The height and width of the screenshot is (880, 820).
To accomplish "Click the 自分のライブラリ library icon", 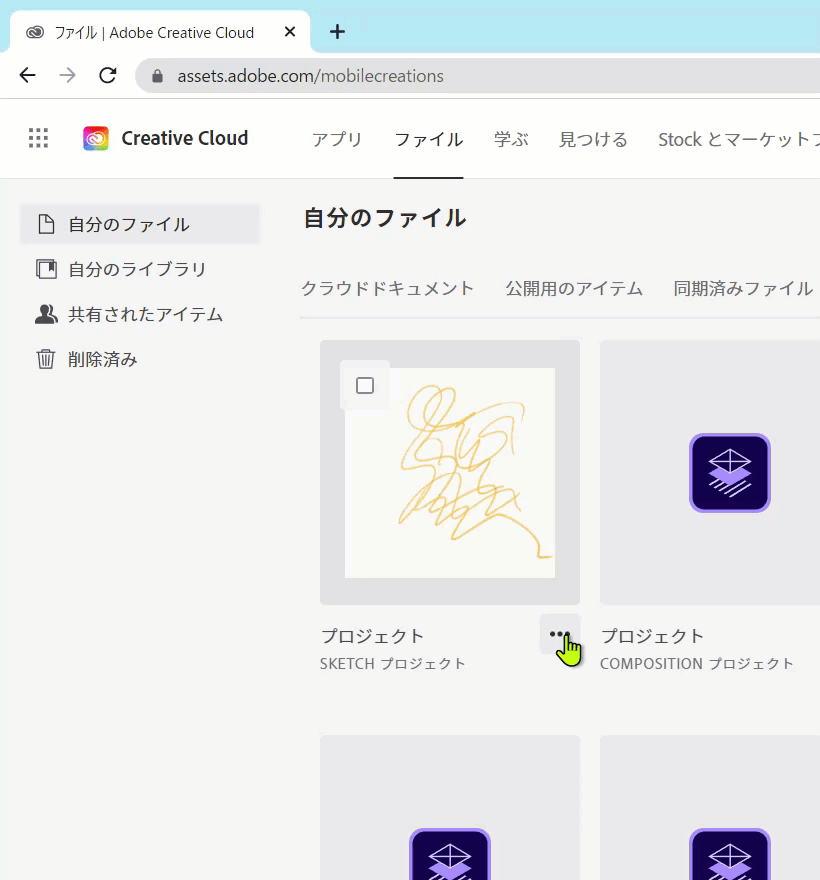I will tap(46, 269).
